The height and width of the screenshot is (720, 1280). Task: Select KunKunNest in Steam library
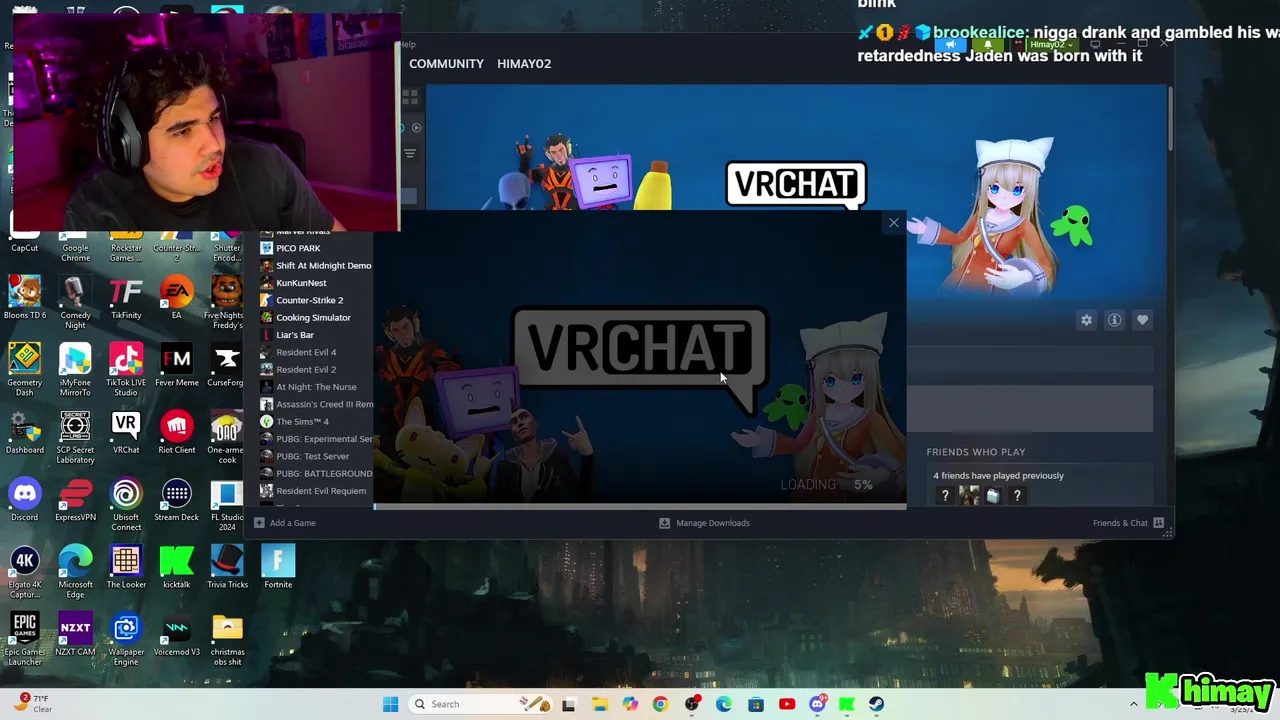293,283
